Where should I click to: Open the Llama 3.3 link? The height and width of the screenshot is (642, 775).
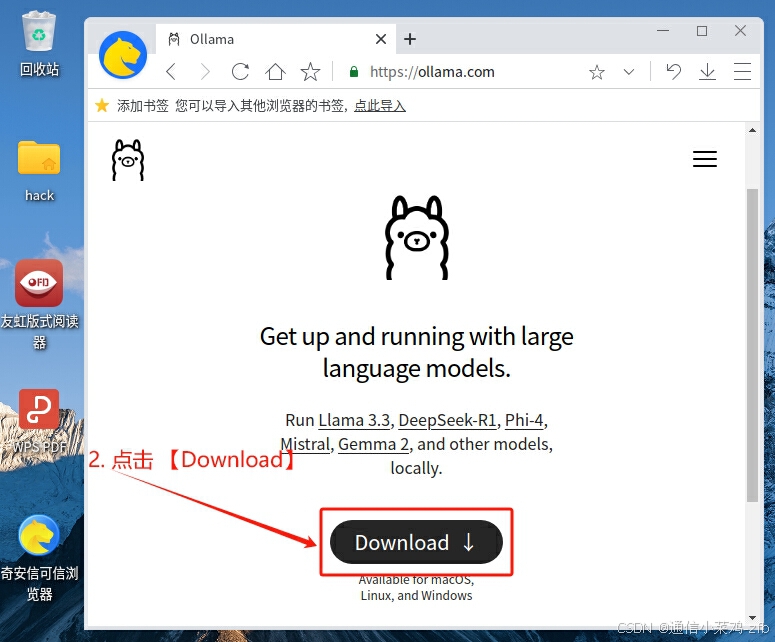tap(354, 420)
